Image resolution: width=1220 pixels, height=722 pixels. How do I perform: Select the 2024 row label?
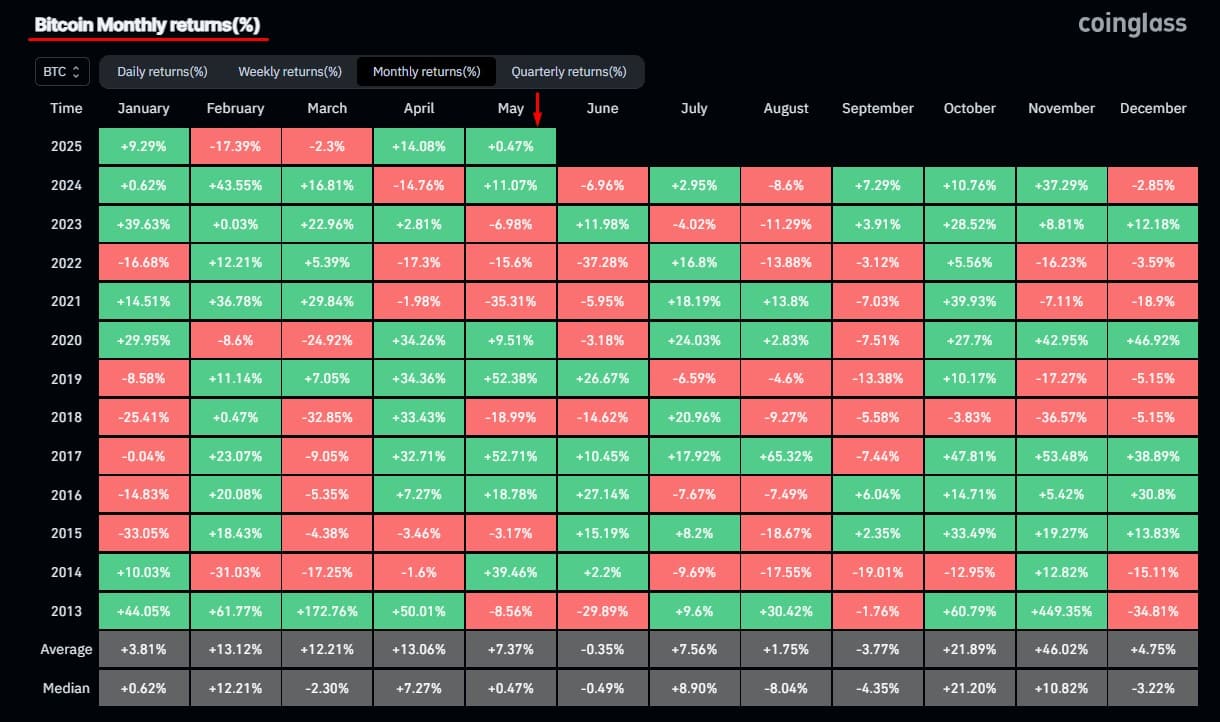point(66,185)
